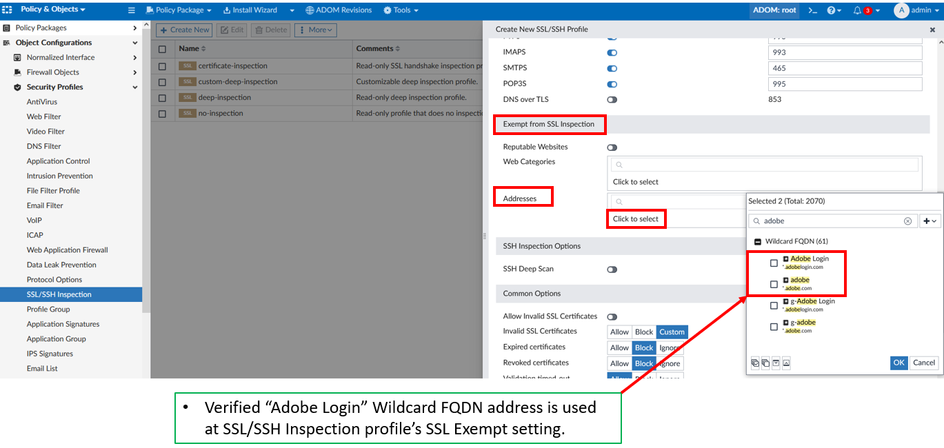This screenshot has width=944, height=448.
Task: Open dropdown arrow next to Install Wizard
Action: [291, 10]
